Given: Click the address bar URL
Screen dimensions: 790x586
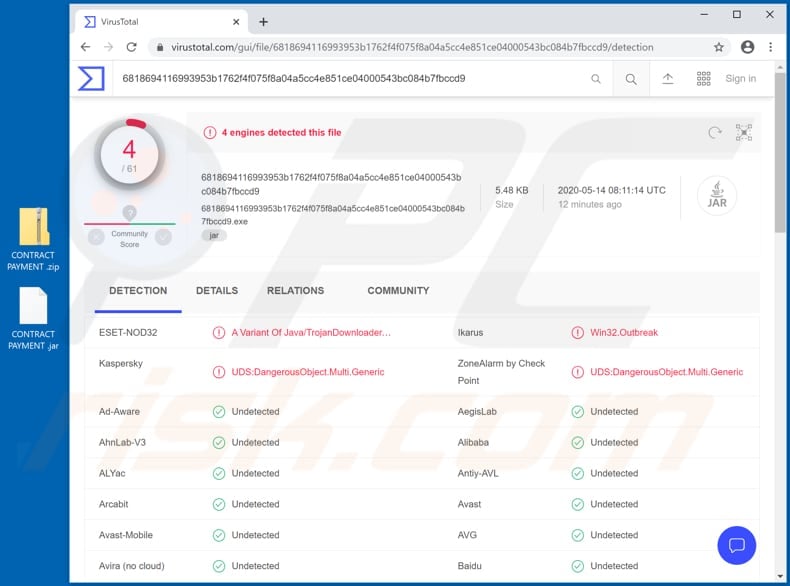Looking at the screenshot, I should pyautogui.click(x=412, y=47).
